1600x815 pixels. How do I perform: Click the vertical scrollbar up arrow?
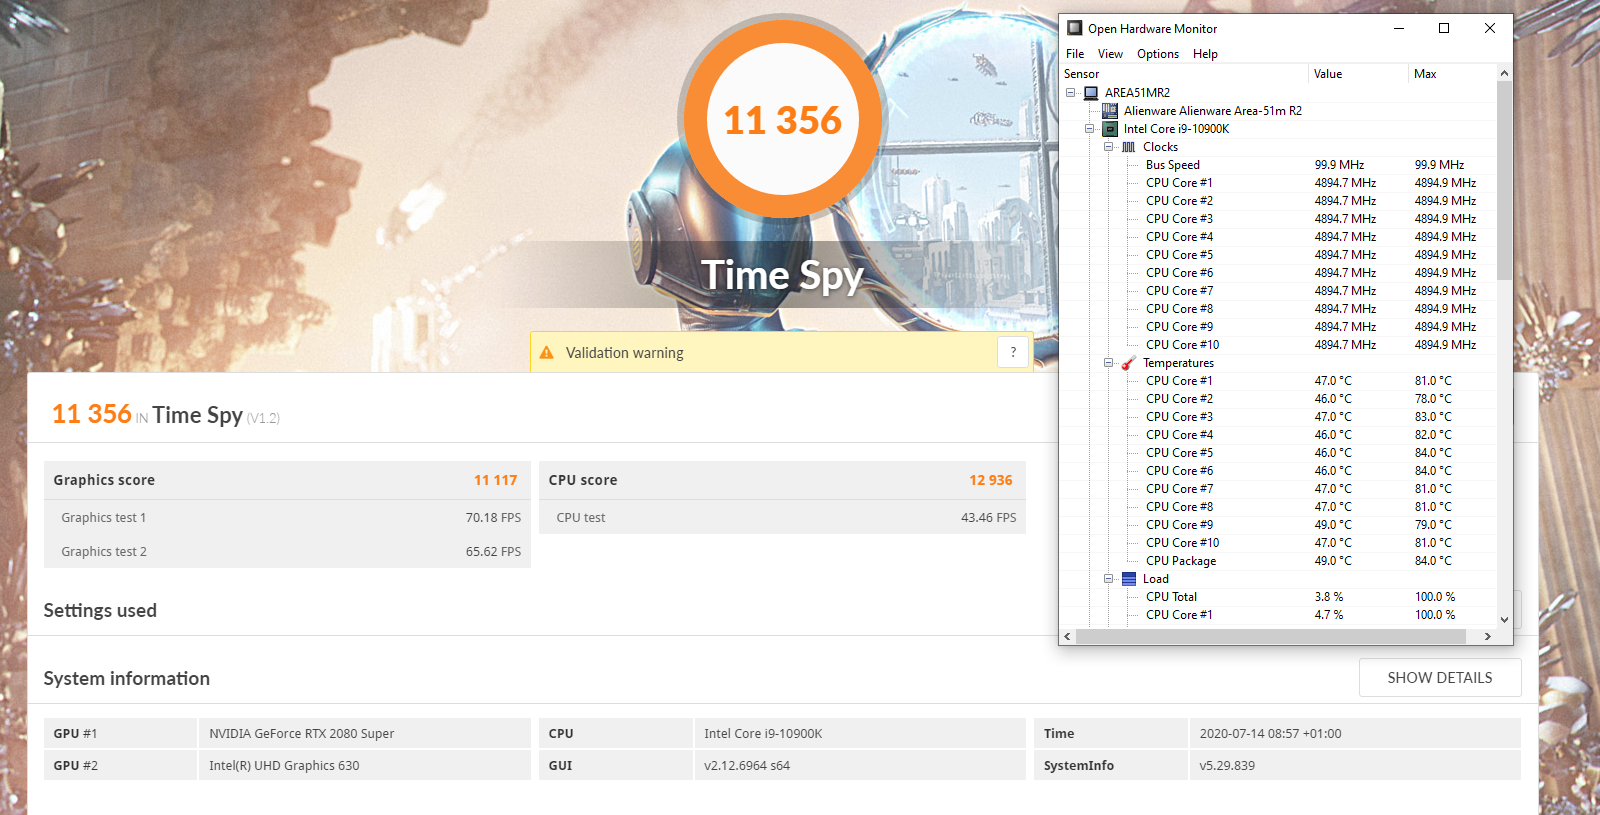[x=1504, y=74]
